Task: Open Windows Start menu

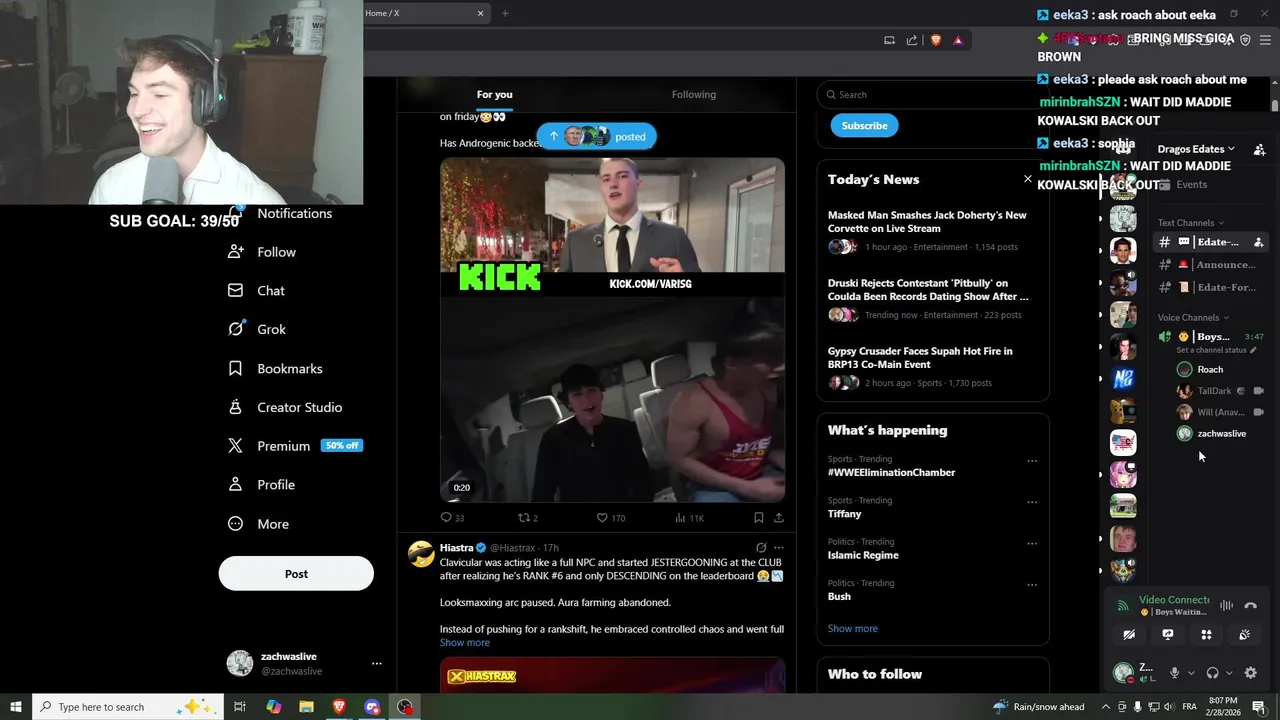Action: pyautogui.click(x=15, y=707)
